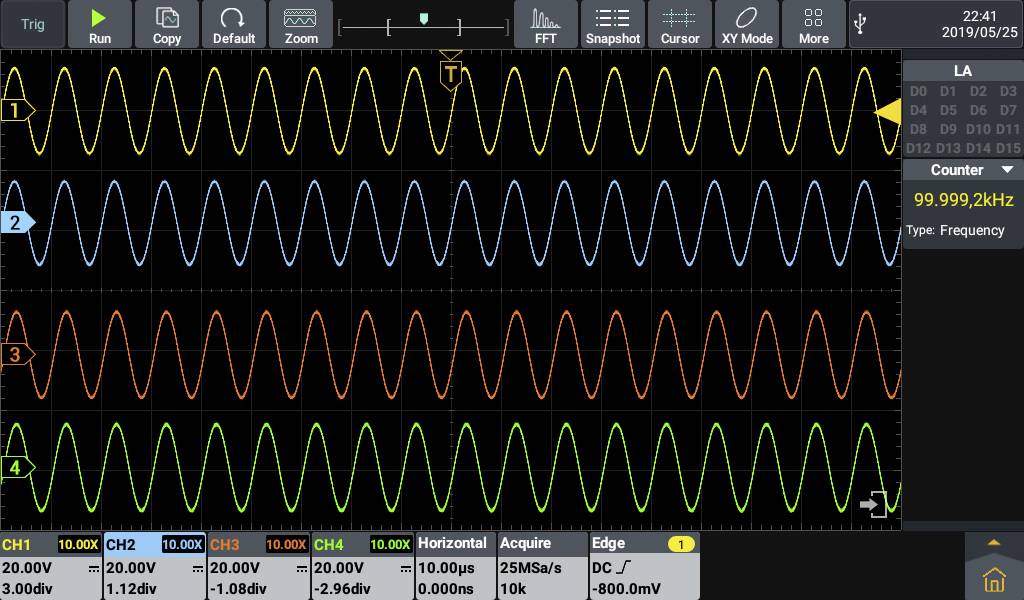Select the CH2 channel marker arrow

(x=14, y=222)
